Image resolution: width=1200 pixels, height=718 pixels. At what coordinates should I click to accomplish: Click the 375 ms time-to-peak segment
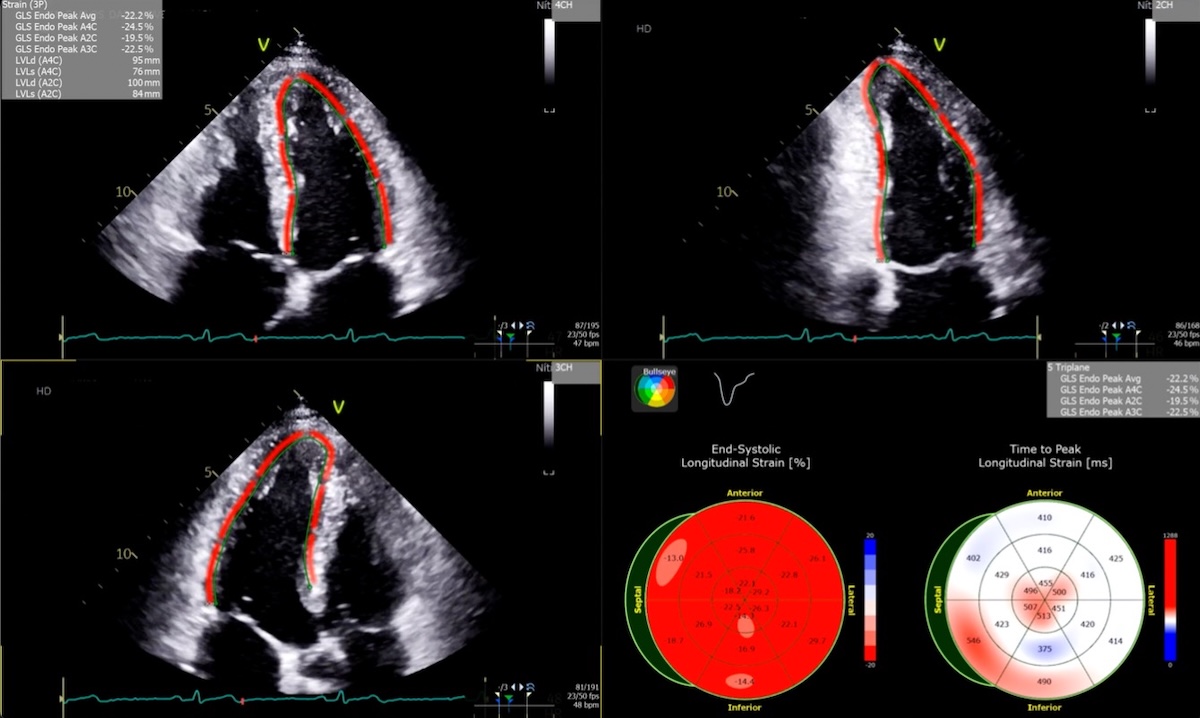(x=1044, y=649)
